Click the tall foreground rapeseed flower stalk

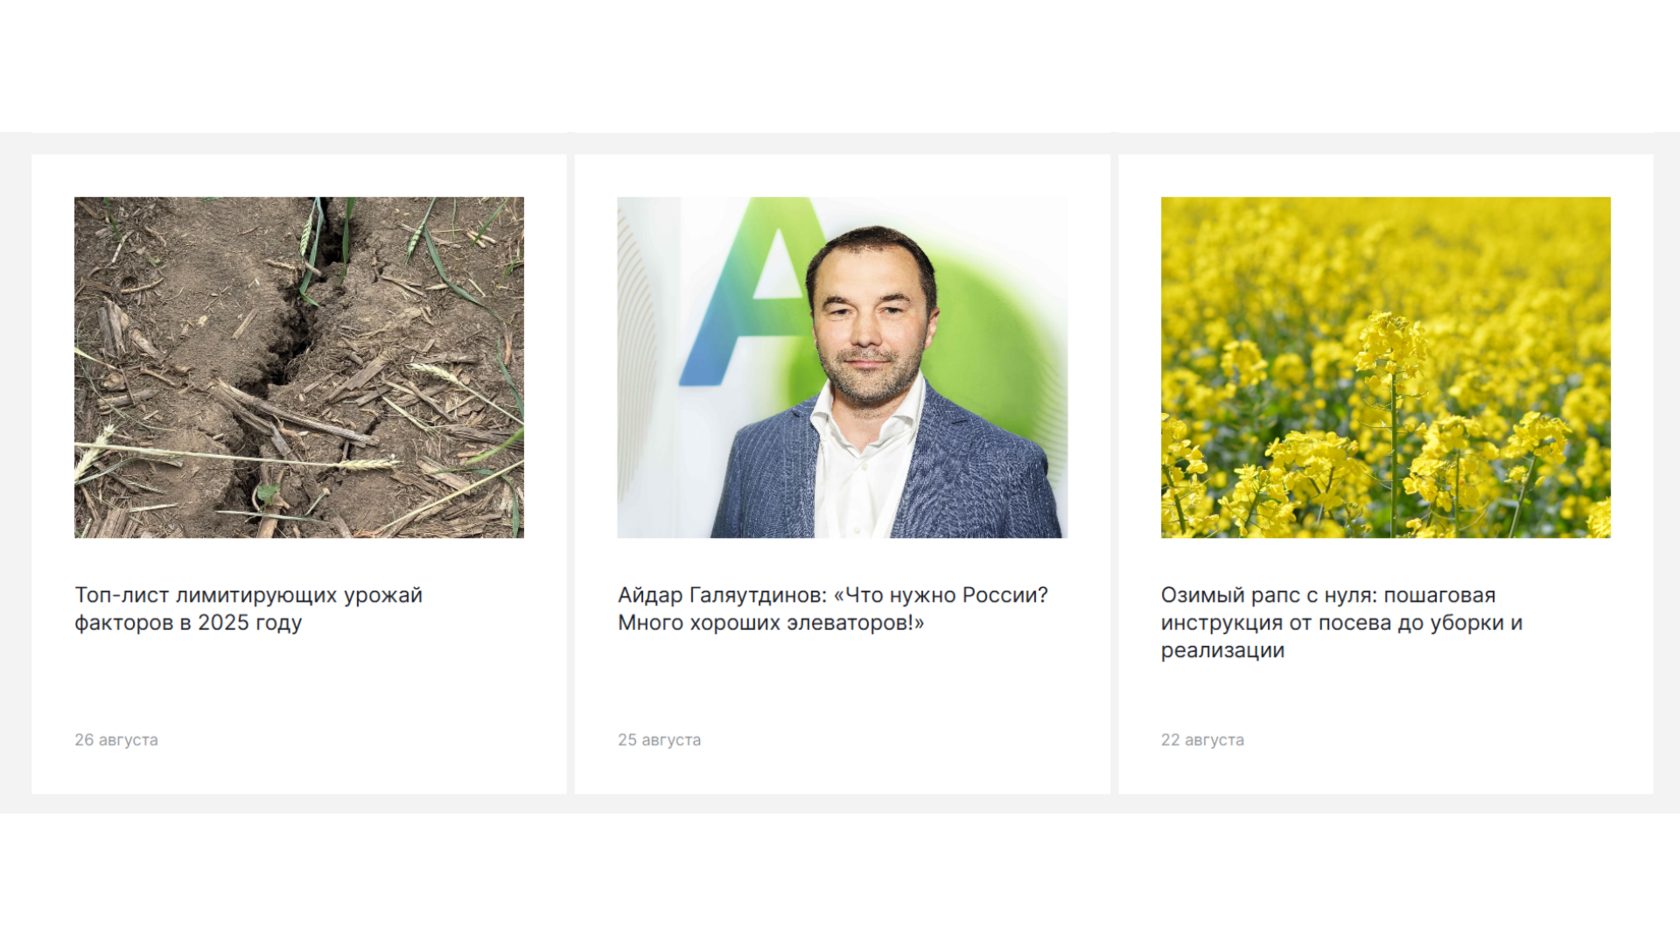1392,420
